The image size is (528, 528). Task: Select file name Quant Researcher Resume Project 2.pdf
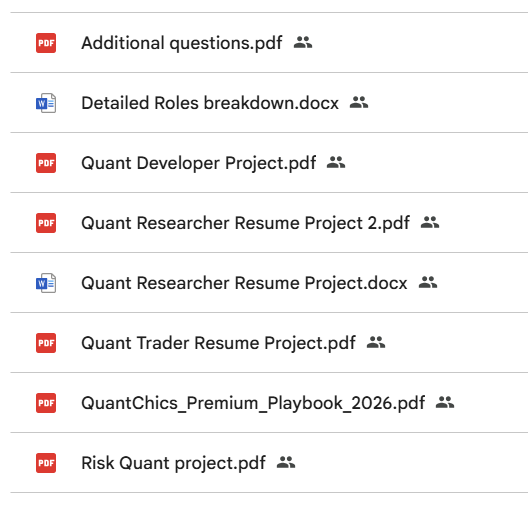coord(245,224)
